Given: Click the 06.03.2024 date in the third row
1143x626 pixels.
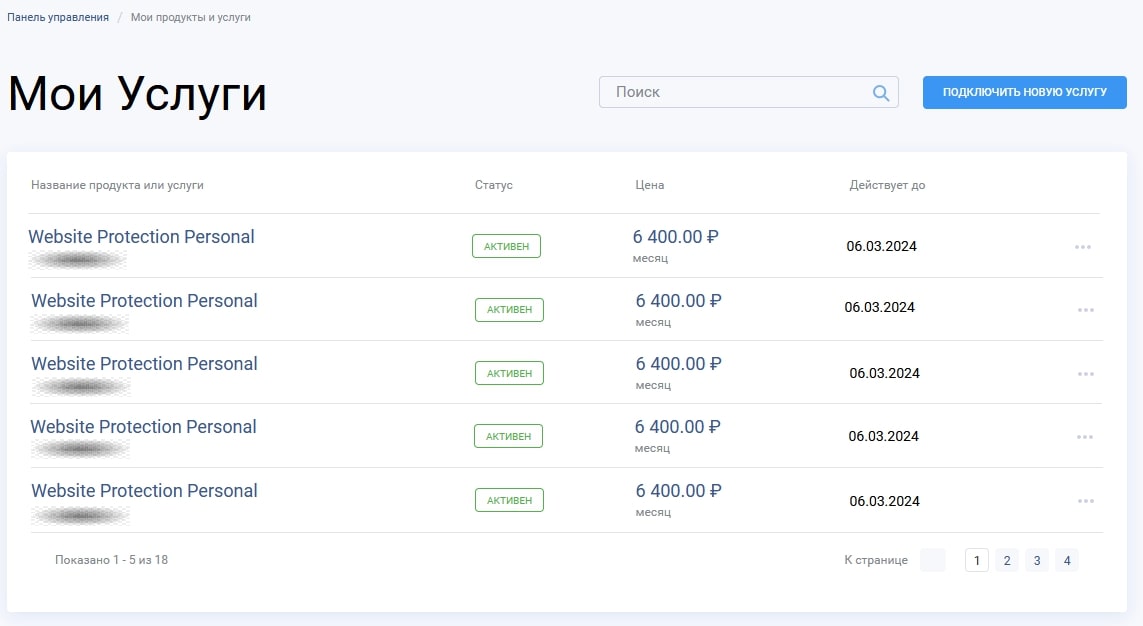Looking at the screenshot, I should pyautogui.click(x=884, y=373).
